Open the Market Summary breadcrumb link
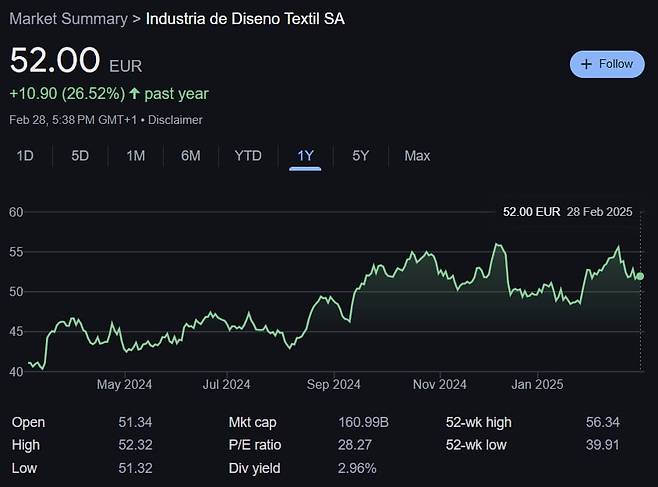This screenshot has height=487, width=658. 68,19
